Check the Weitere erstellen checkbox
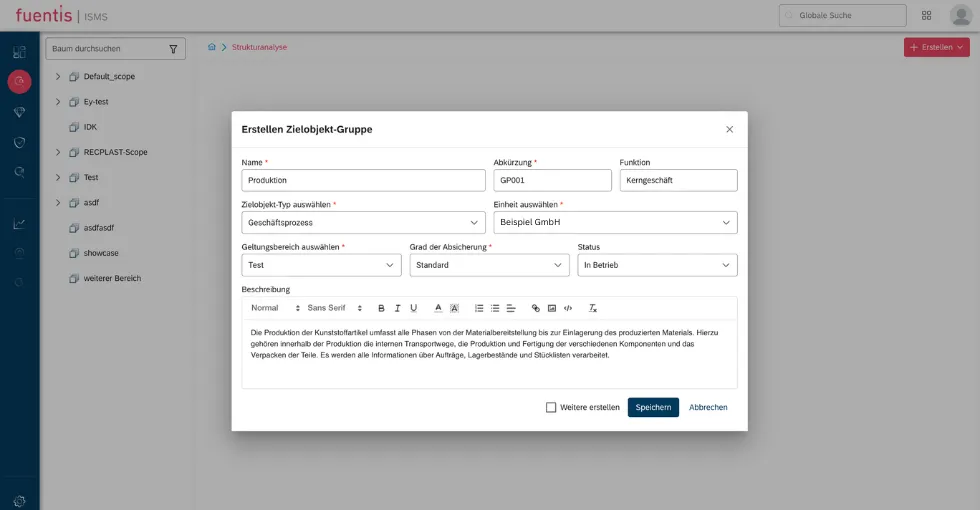 (551, 408)
